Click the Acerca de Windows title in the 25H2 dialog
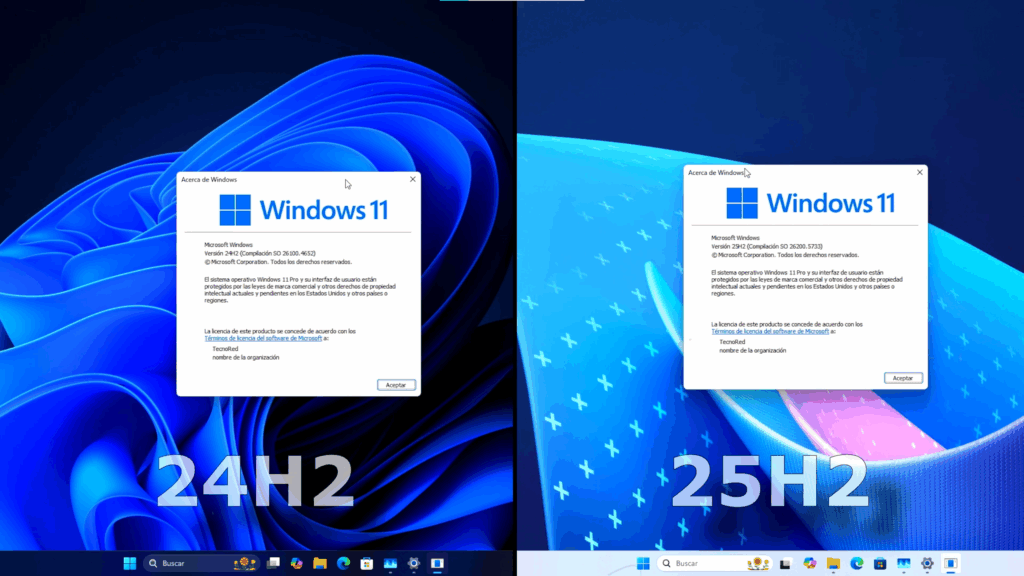This screenshot has width=1024, height=576. pos(716,172)
